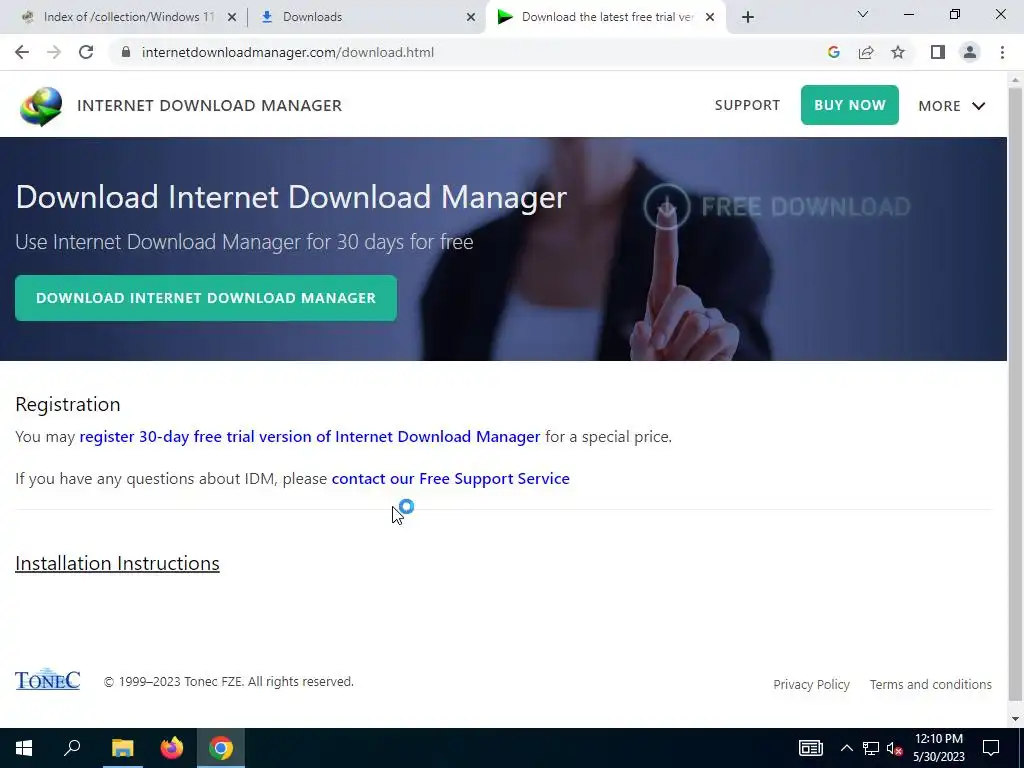
Task: Click the scrollbar up arrow
Action: coord(1016,79)
